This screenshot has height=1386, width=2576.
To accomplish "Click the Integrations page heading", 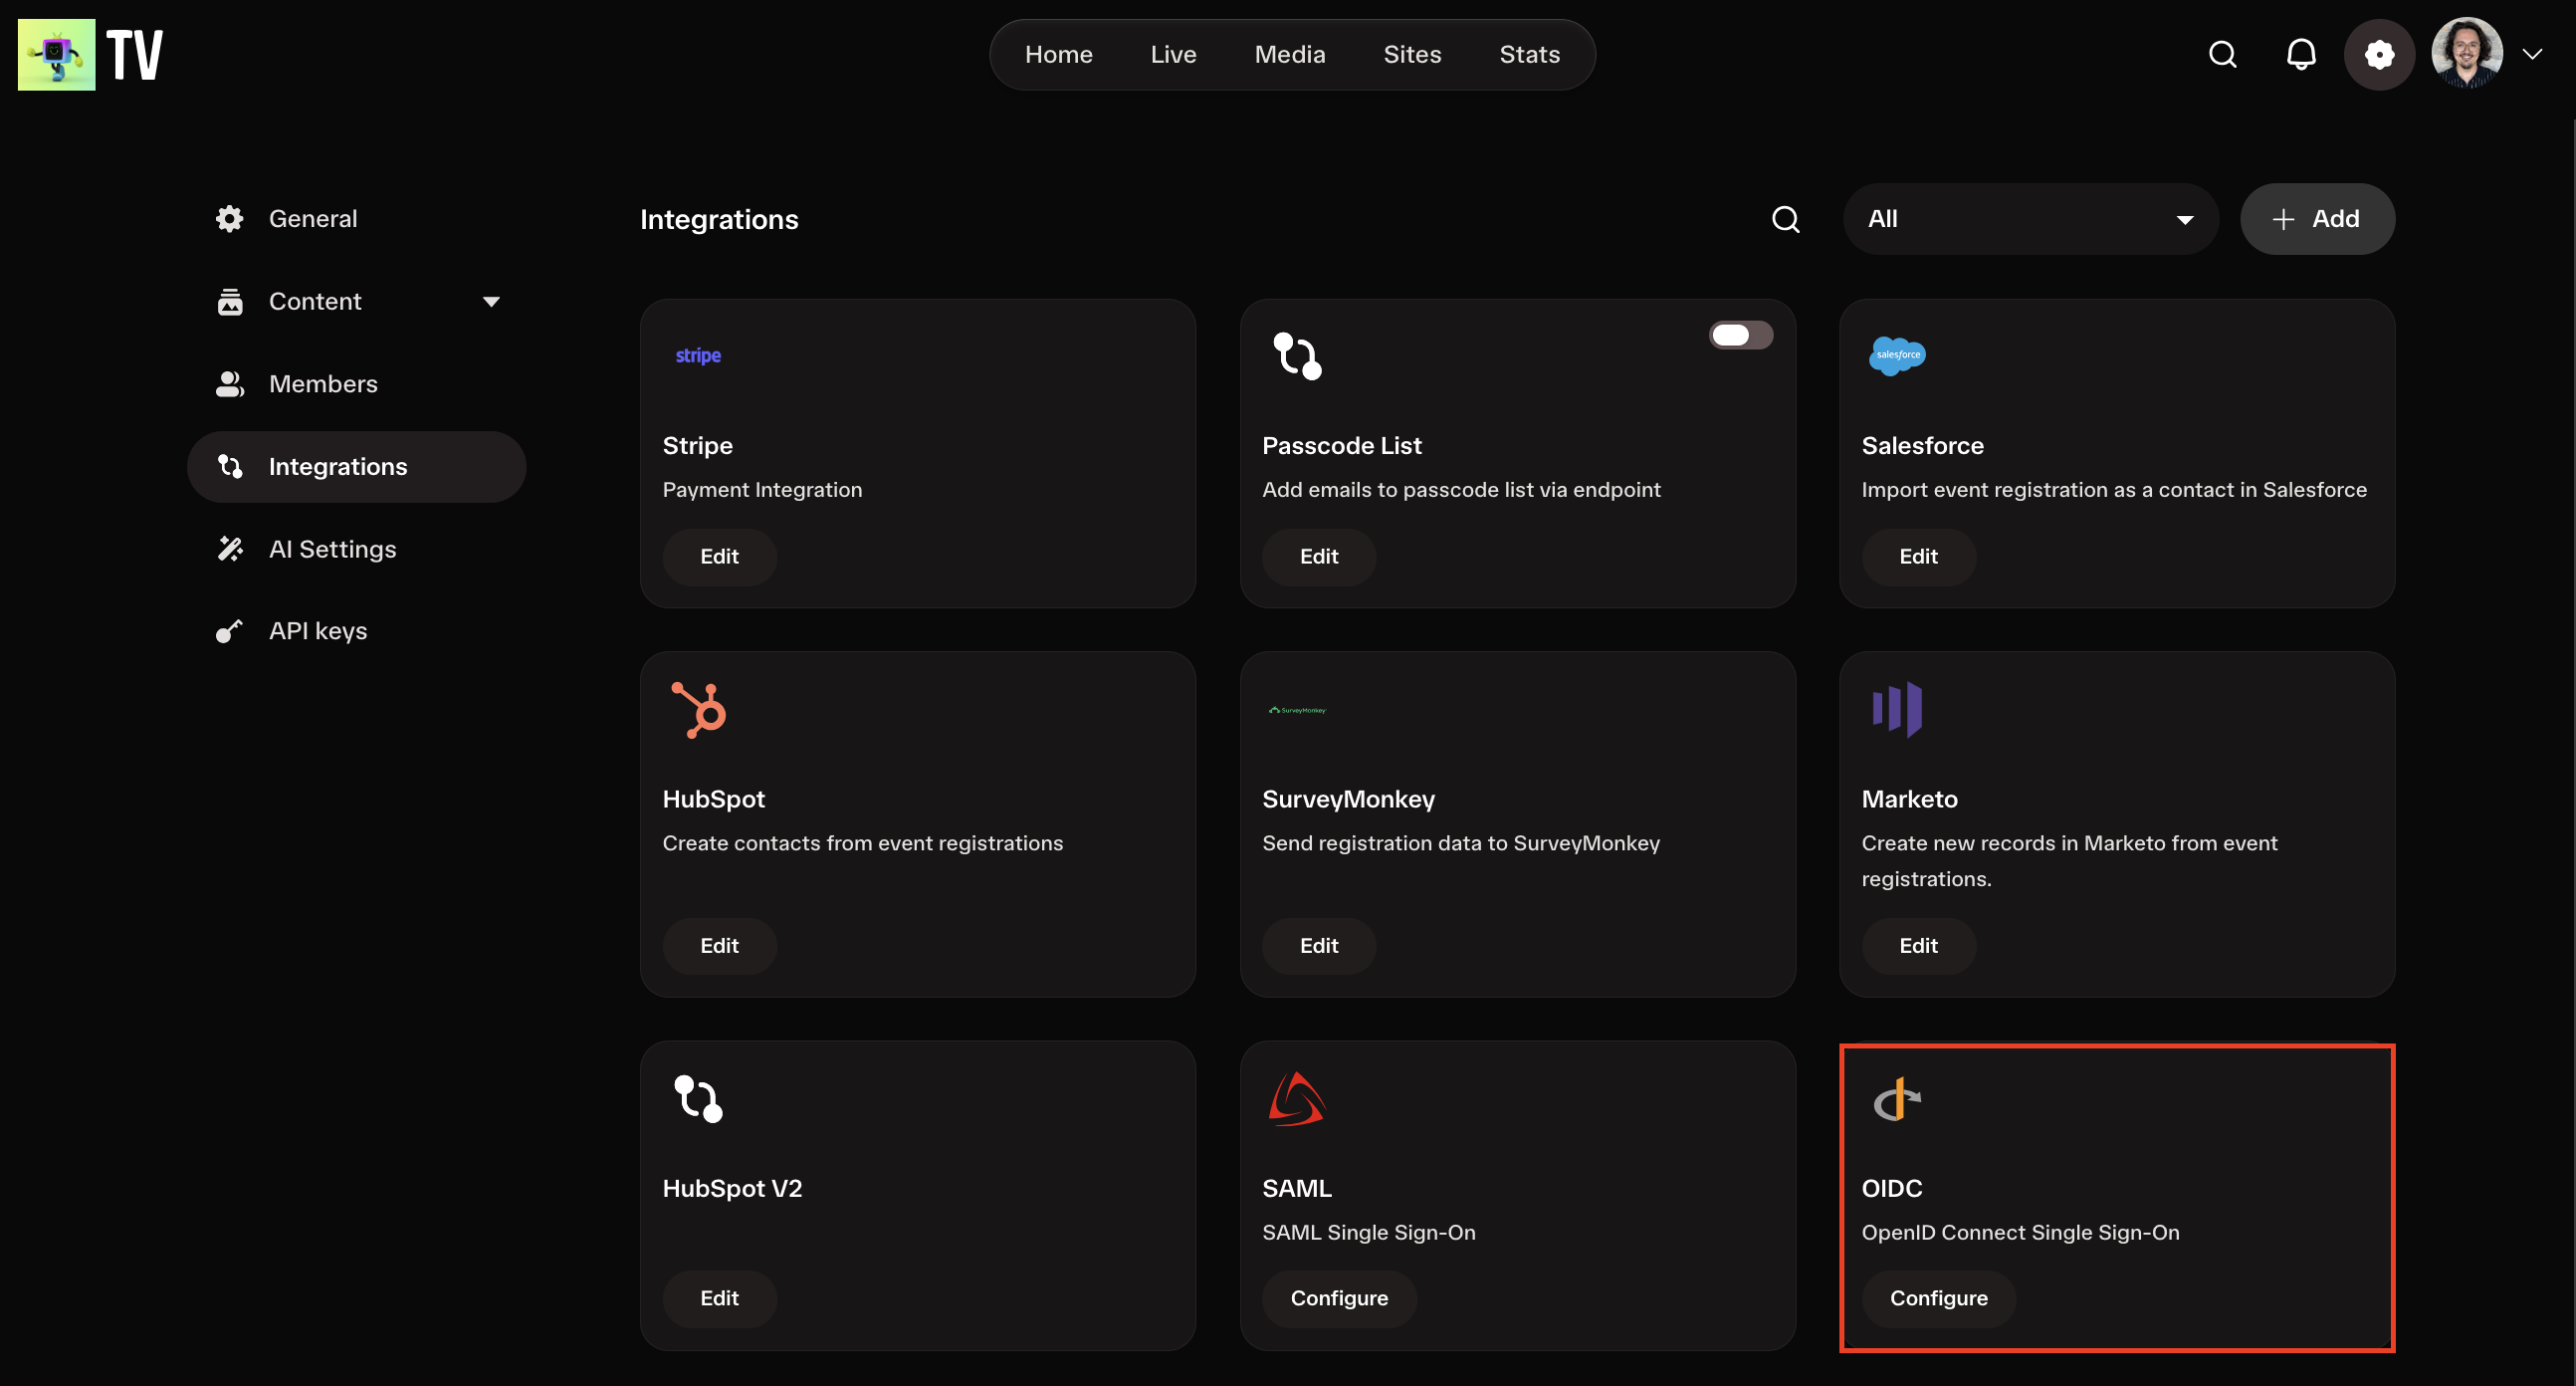I will pos(719,220).
